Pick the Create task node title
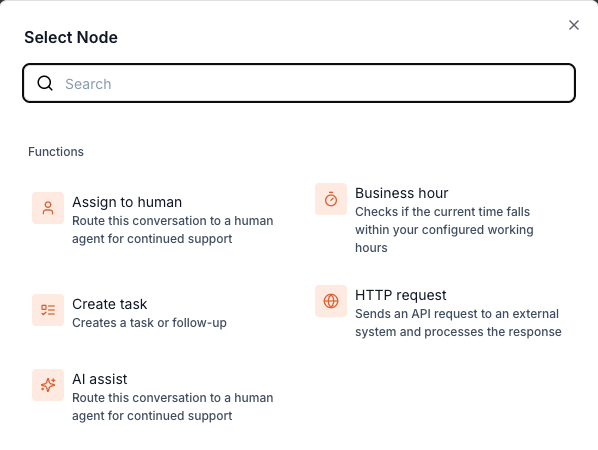This screenshot has width=598, height=450. pos(109,304)
